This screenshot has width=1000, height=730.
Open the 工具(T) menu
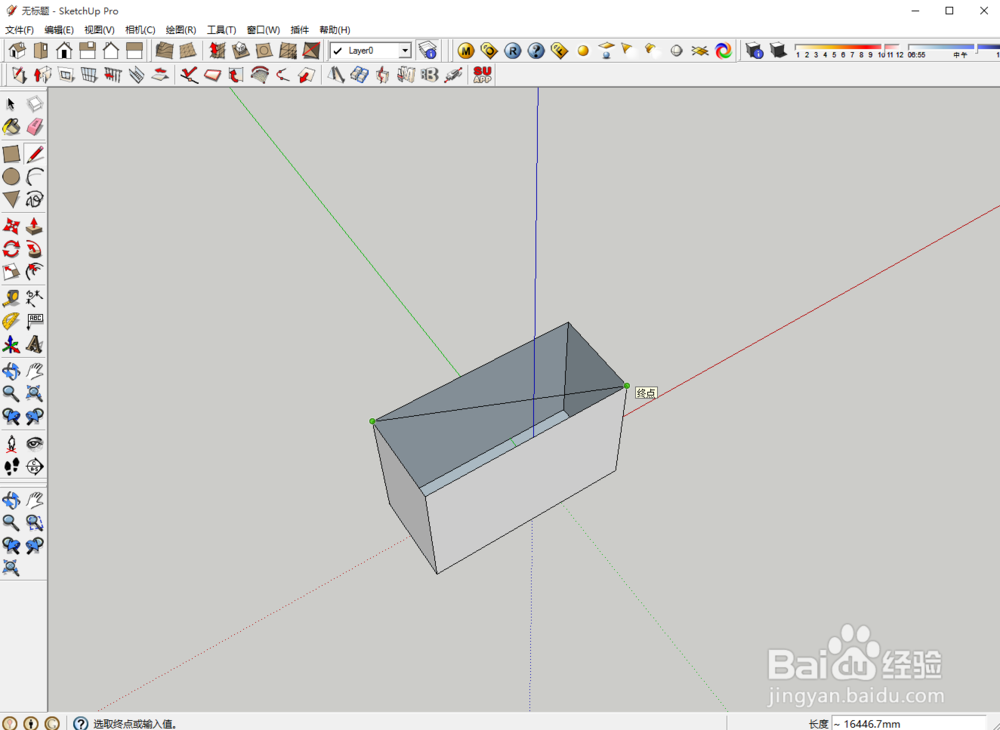tap(221, 30)
